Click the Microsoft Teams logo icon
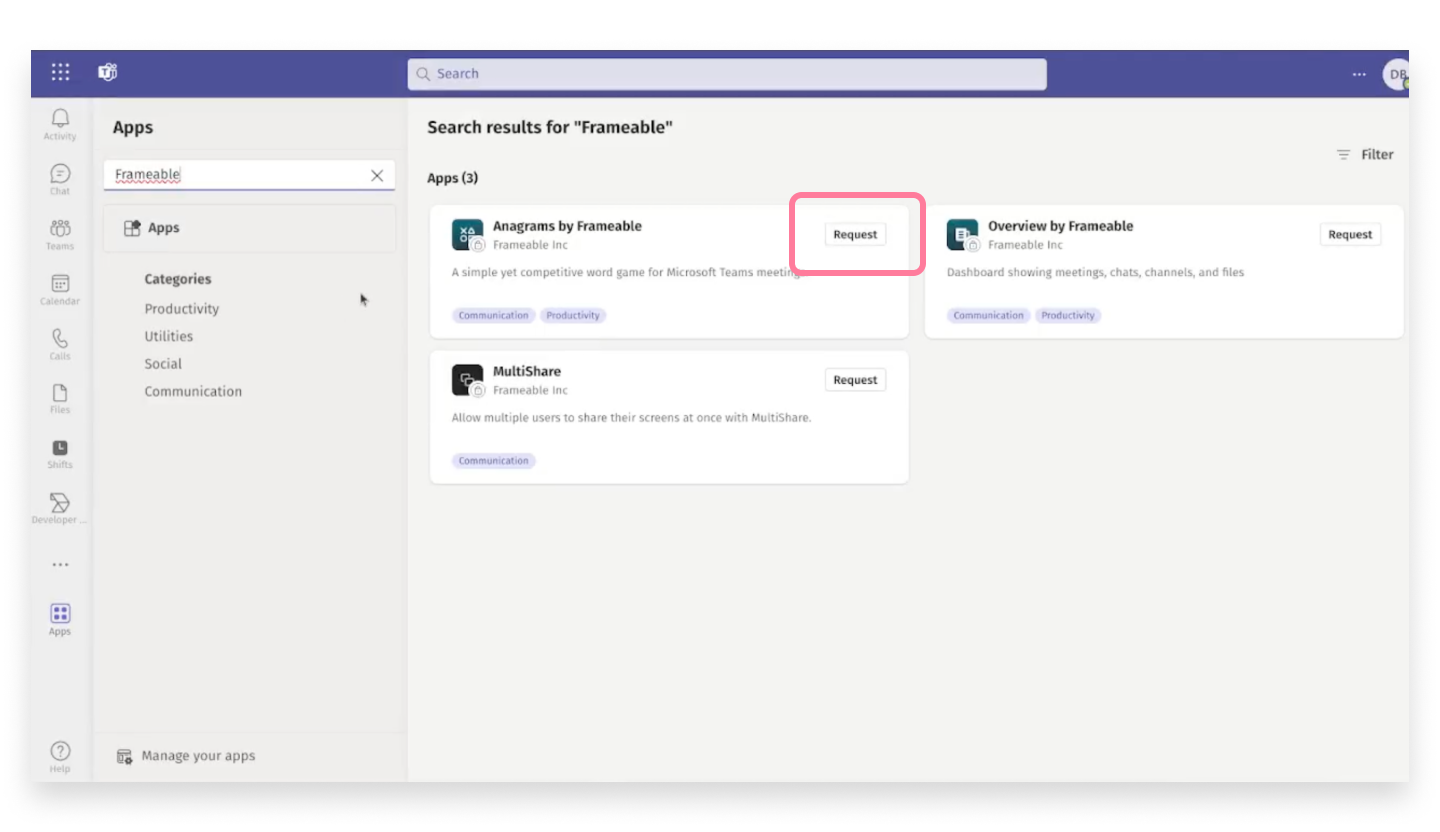The image size is (1440, 832). pos(107,72)
